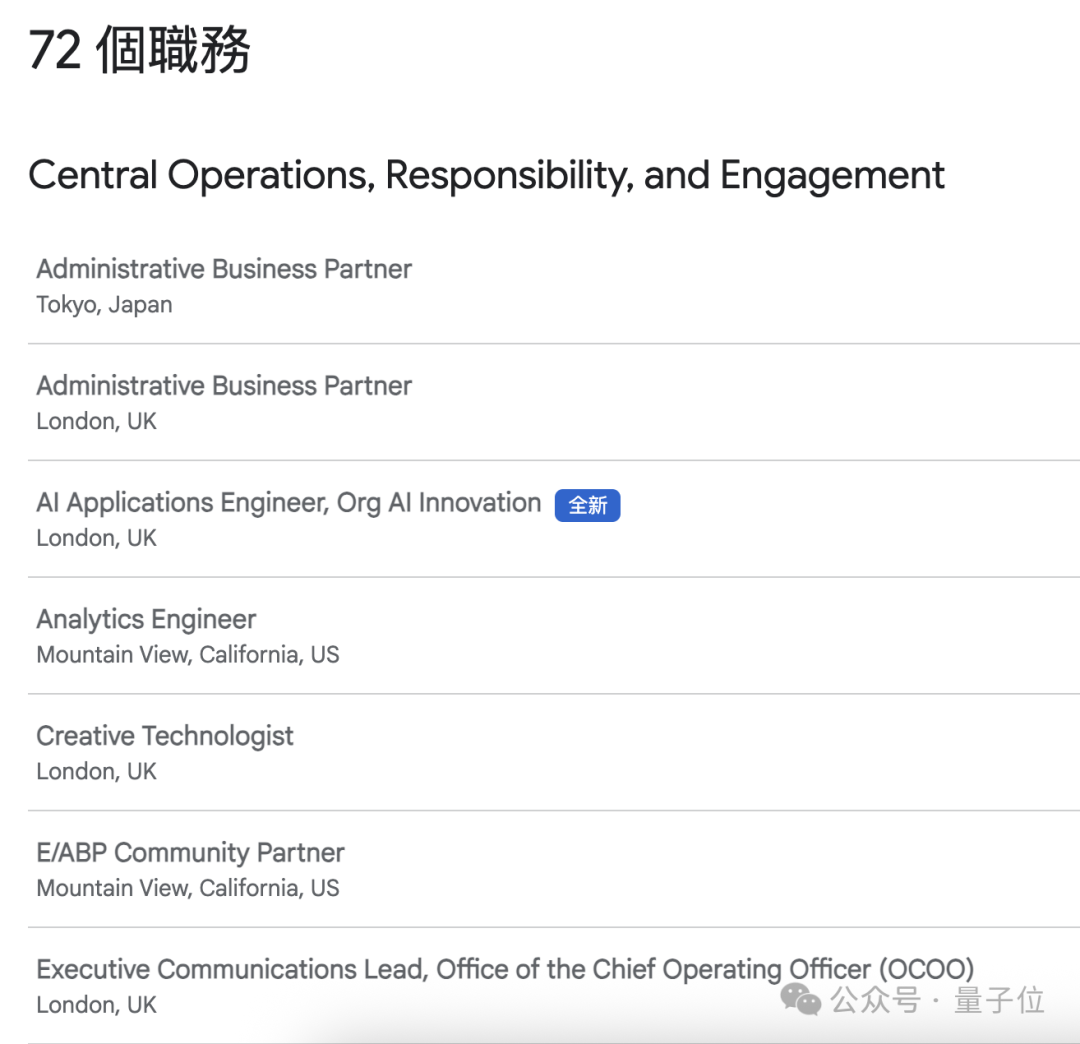This screenshot has height=1044, width=1080.
Task: Click London, UK beneath Creative Technologist
Action: pos(96,771)
